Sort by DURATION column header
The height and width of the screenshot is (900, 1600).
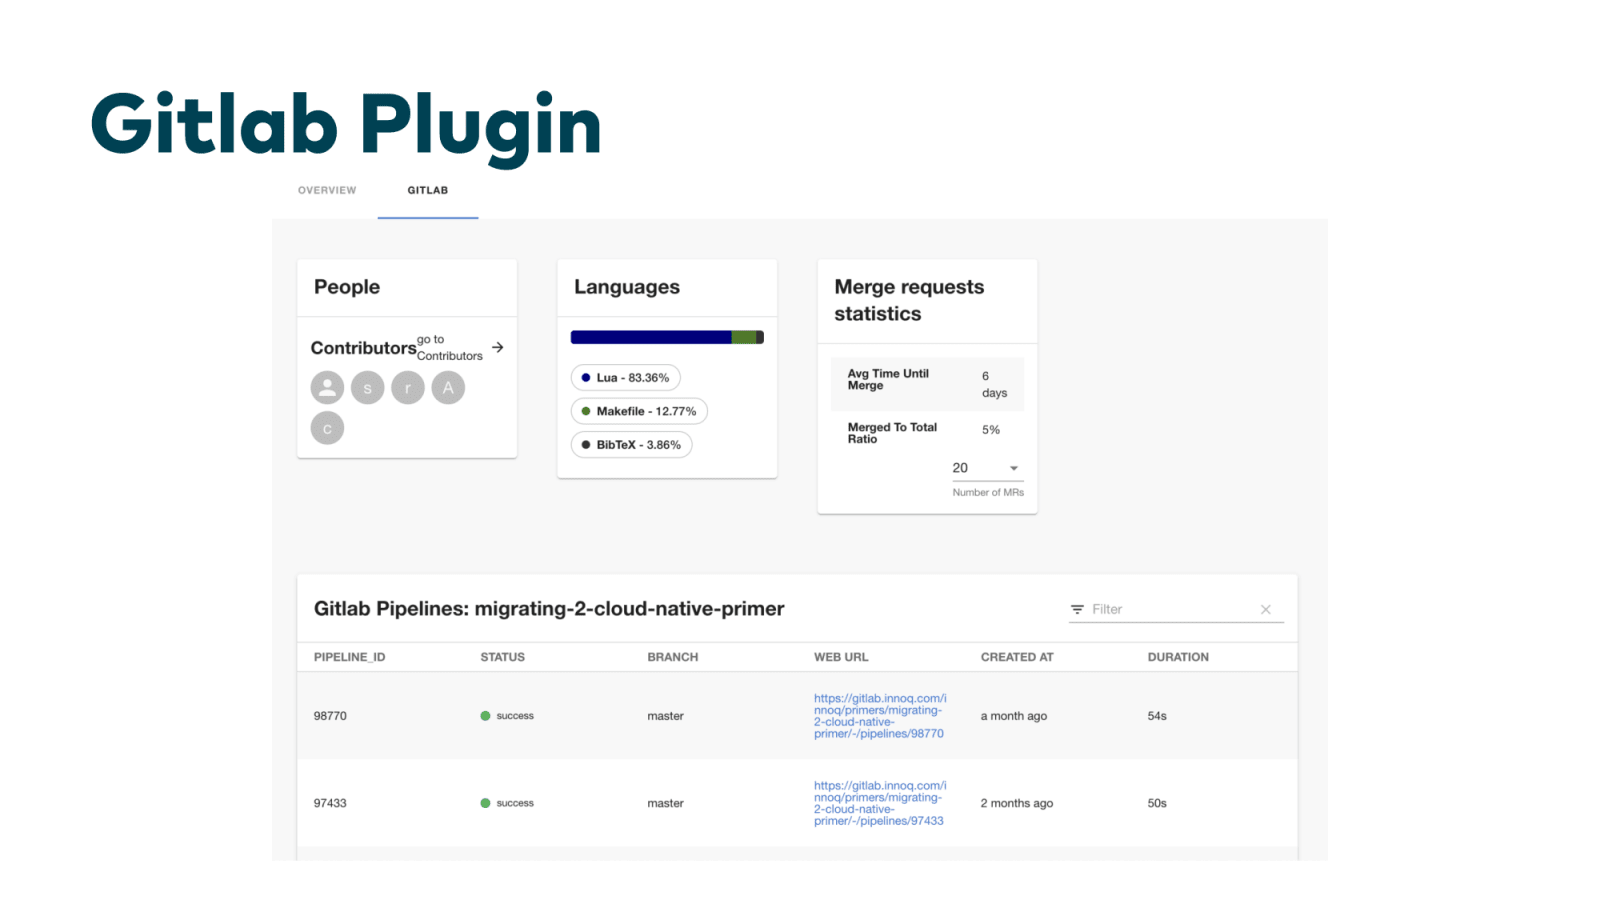coord(1178,657)
